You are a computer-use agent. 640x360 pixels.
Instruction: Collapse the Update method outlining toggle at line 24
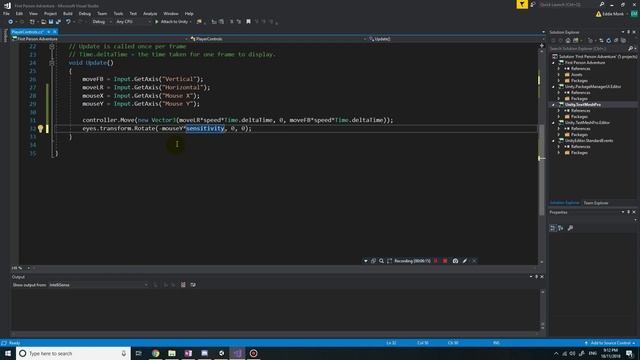tap(52, 63)
